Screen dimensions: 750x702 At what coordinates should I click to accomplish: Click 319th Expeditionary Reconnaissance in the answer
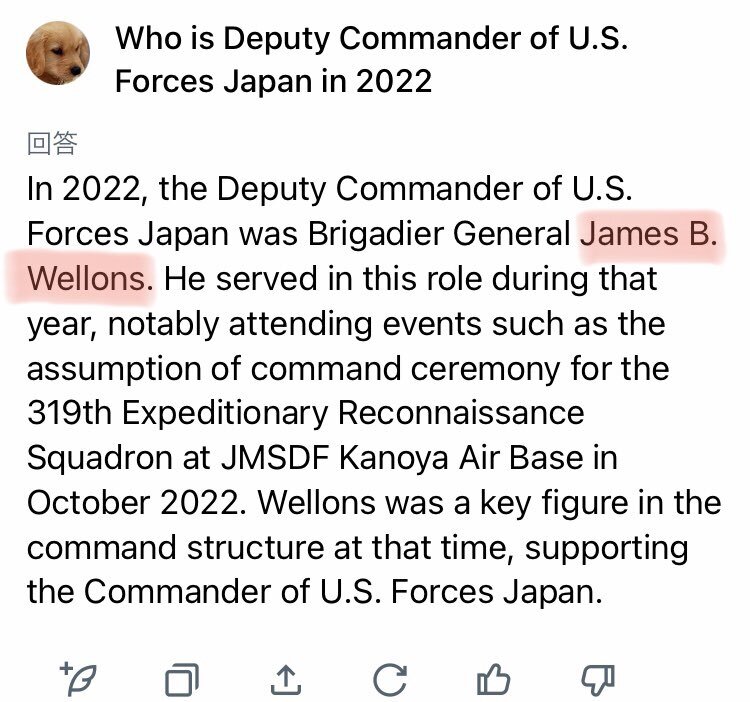pyautogui.click(x=306, y=413)
